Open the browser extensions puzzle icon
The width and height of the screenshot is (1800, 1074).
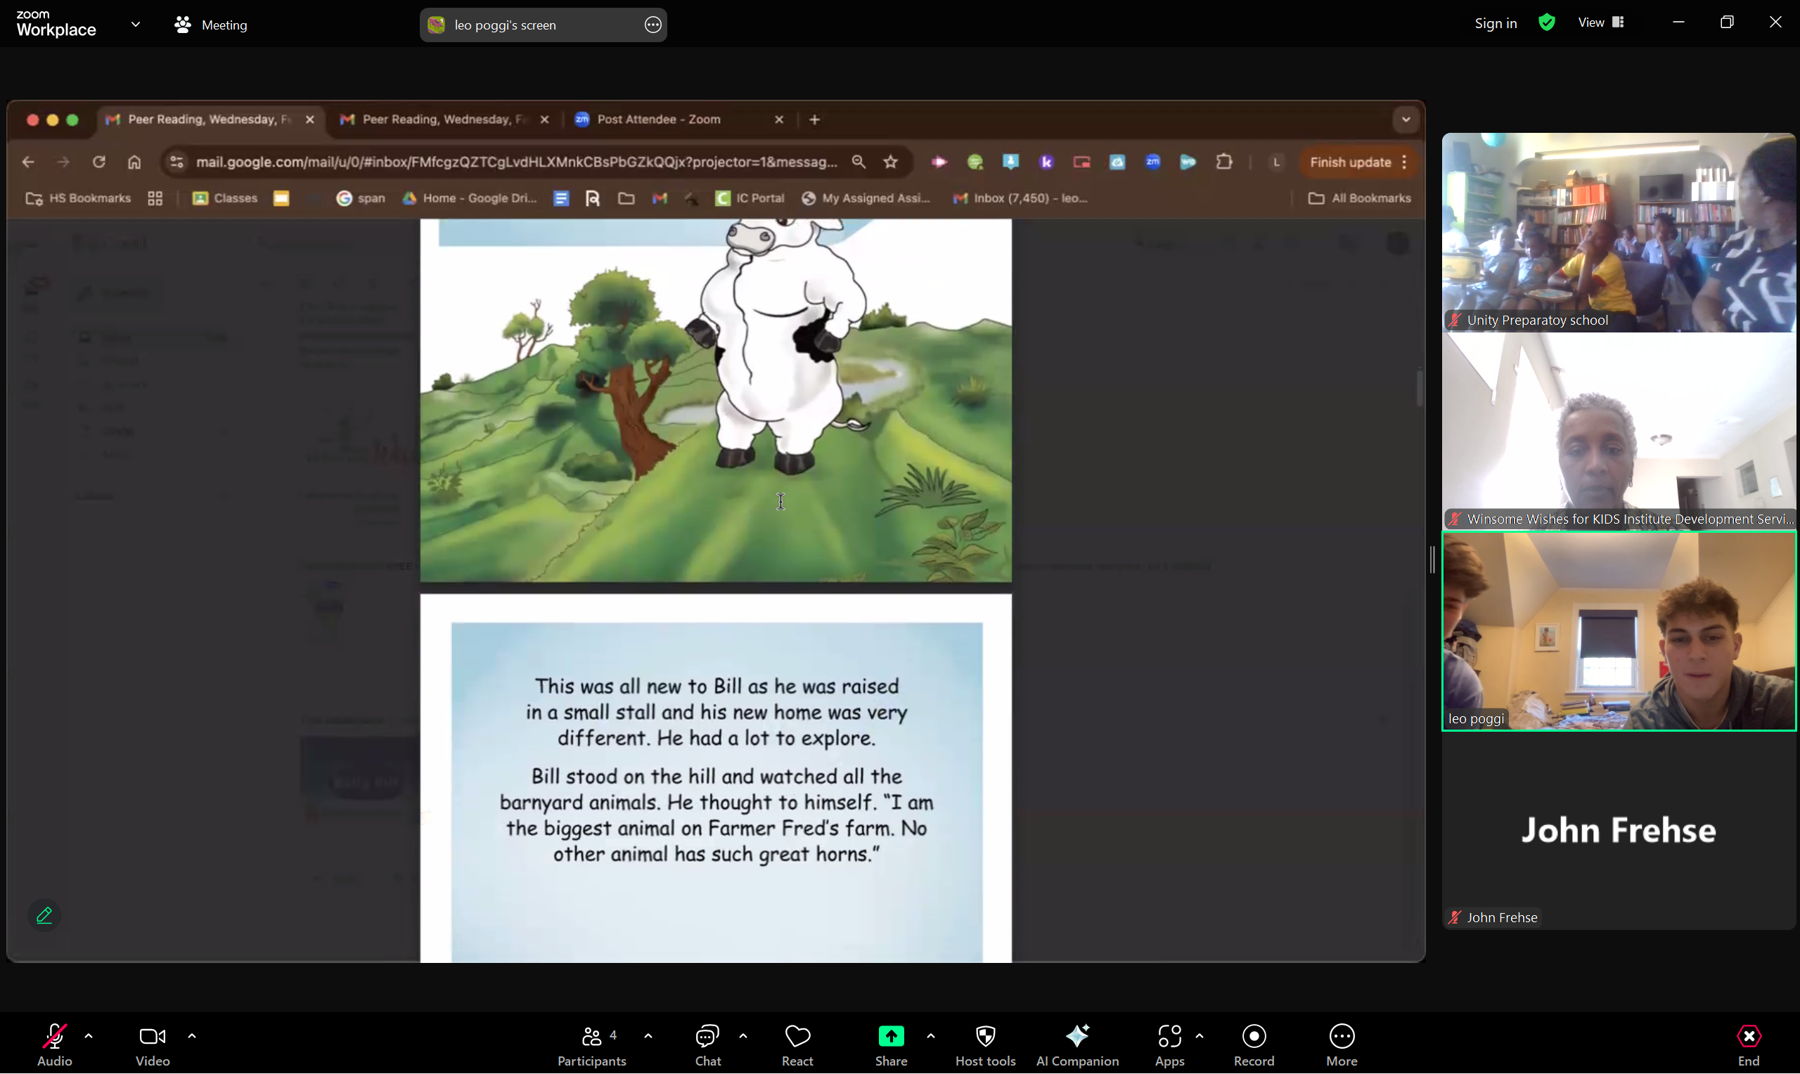click(1224, 161)
